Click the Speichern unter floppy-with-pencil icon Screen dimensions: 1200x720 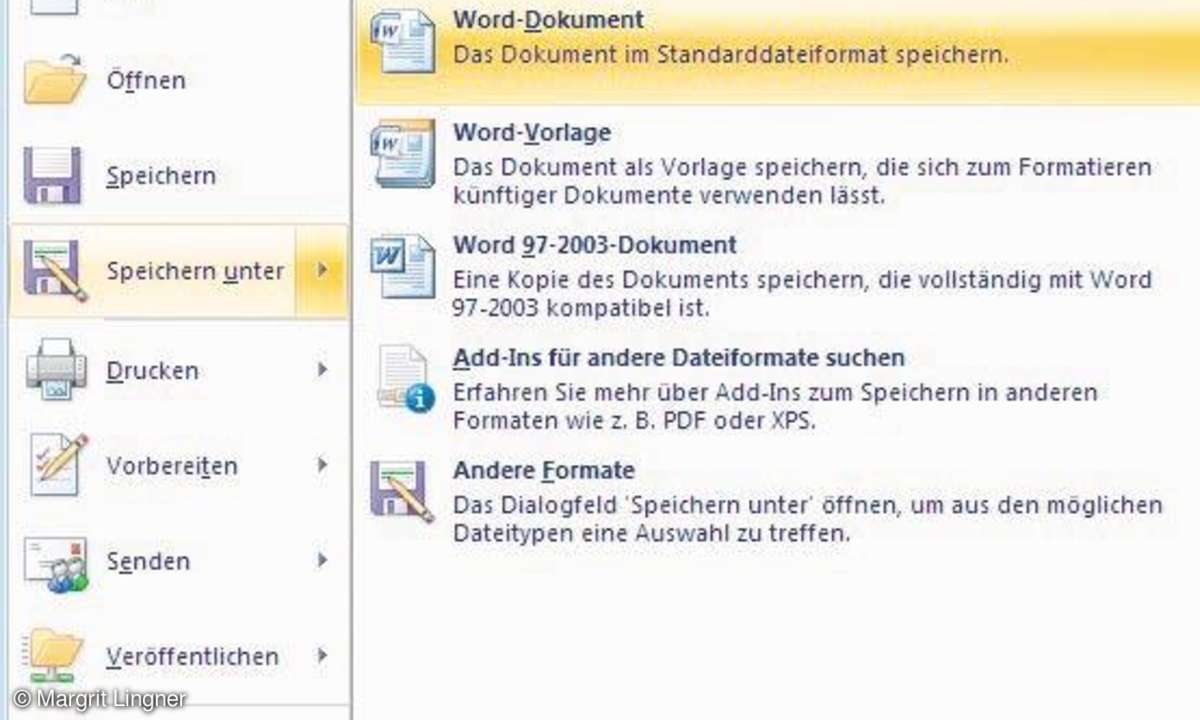pyautogui.click(x=55, y=271)
